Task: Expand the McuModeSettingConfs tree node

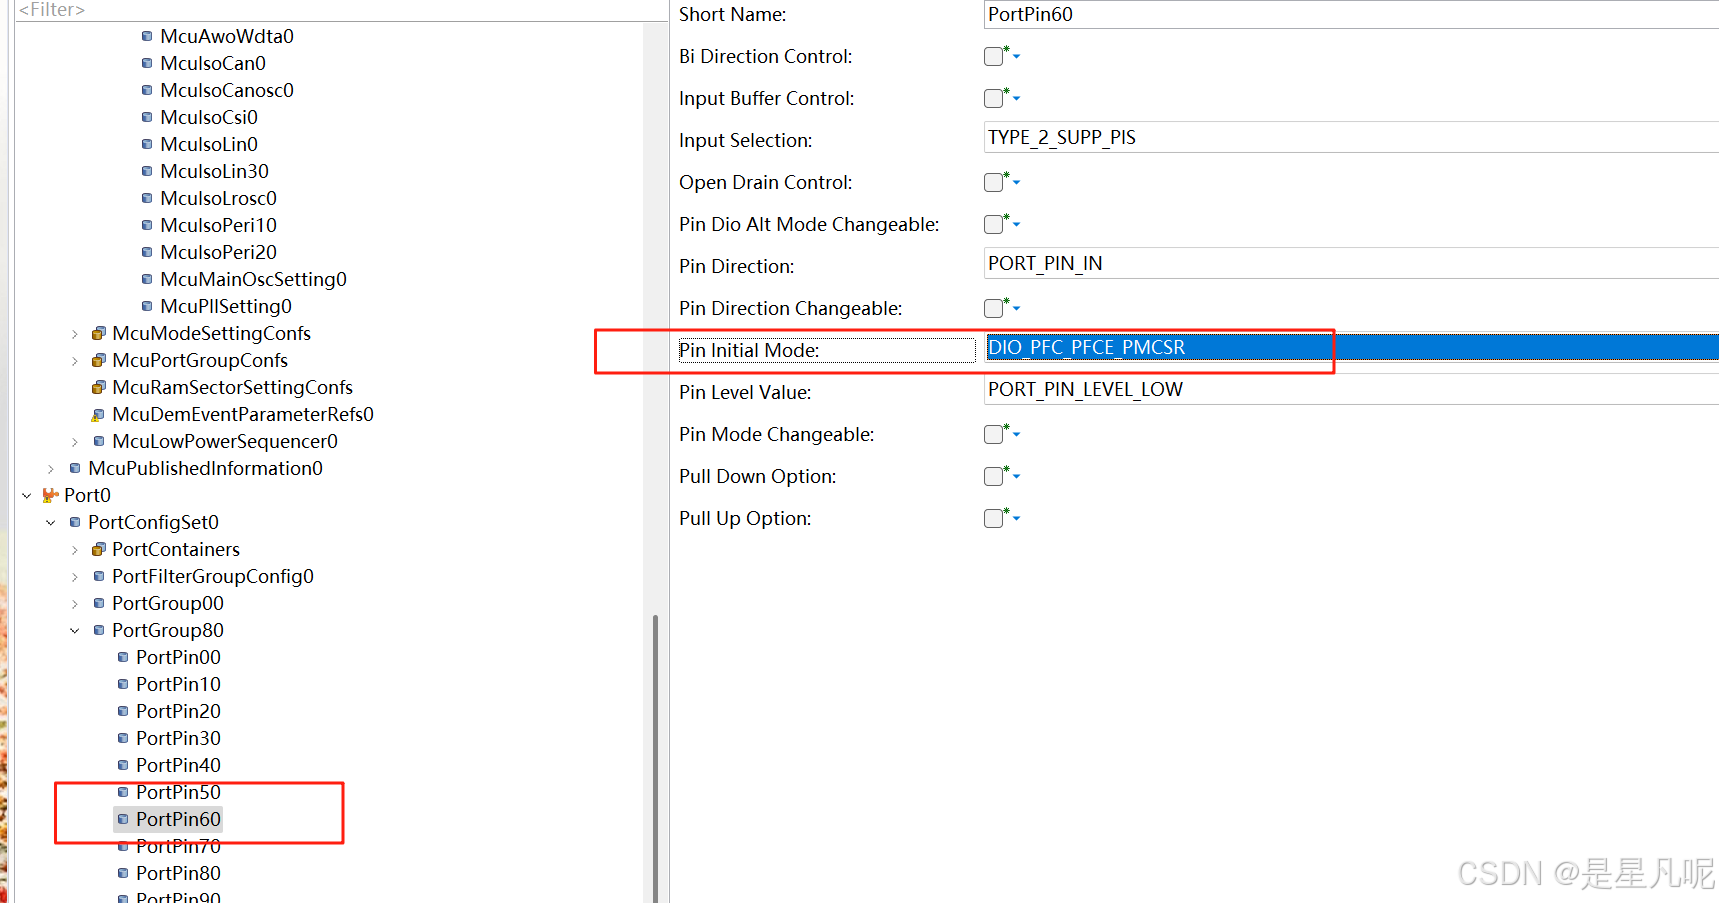Action: tap(75, 334)
